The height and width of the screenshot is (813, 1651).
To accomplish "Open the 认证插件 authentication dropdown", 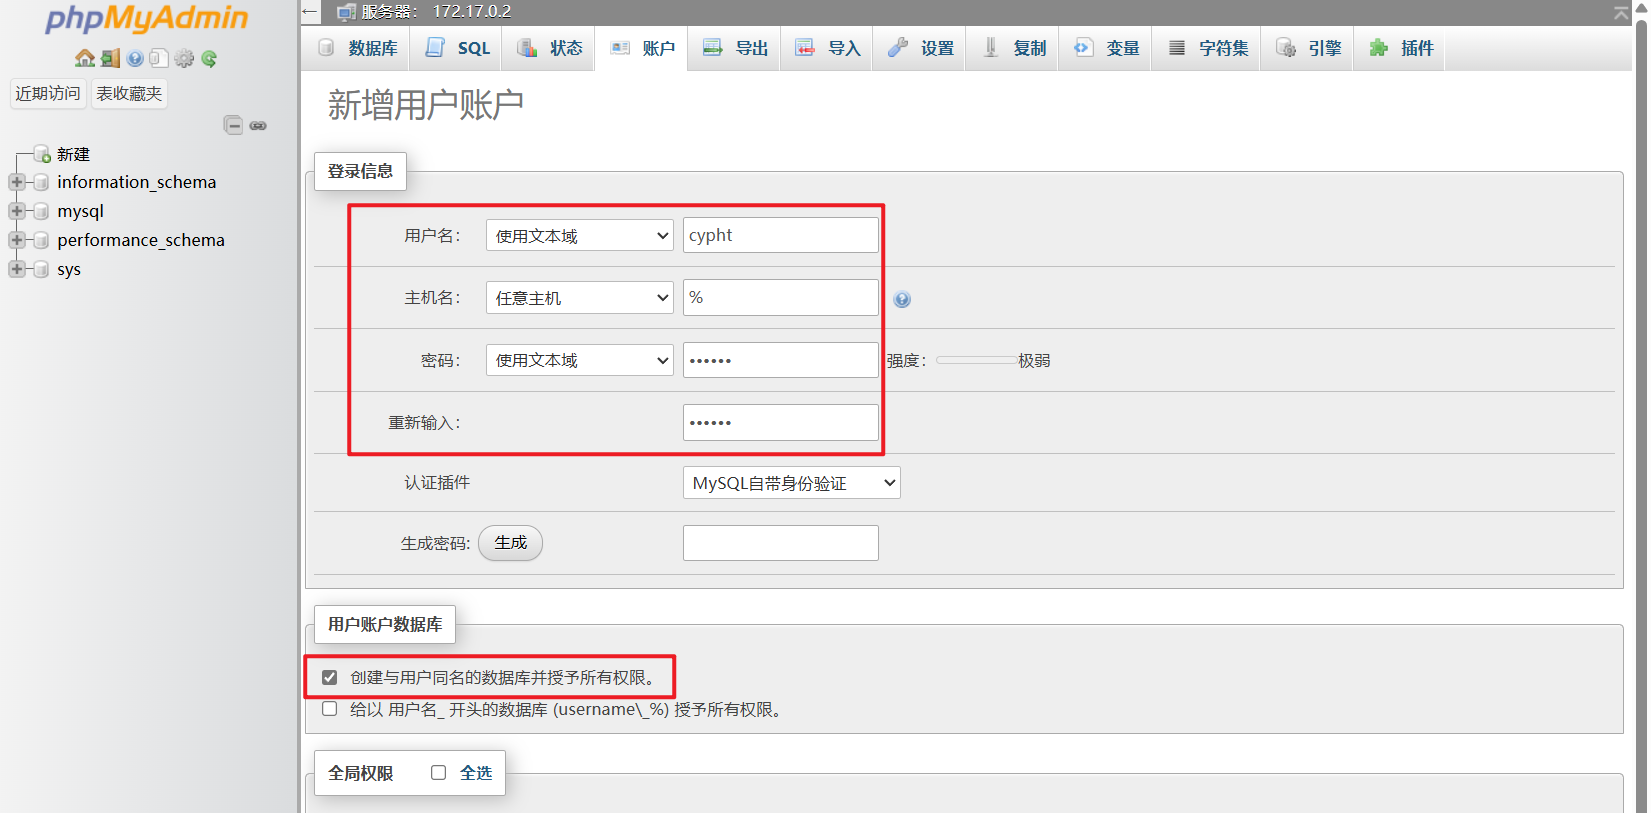I will click(x=792, y=483).
